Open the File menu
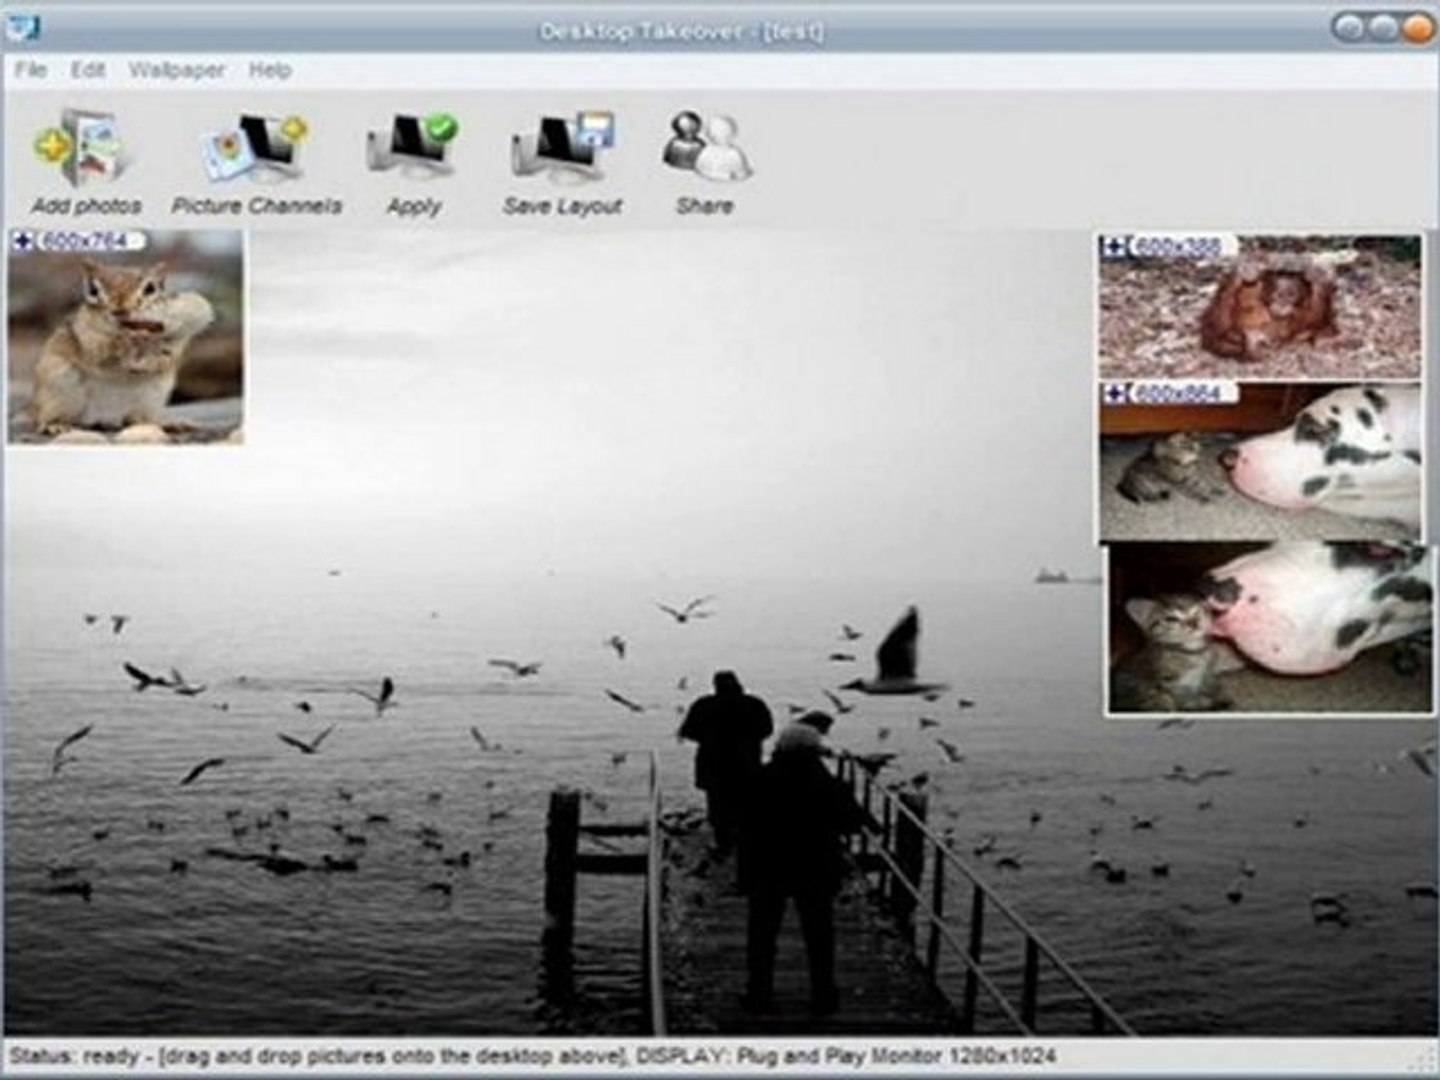 [x=31, y=70]
